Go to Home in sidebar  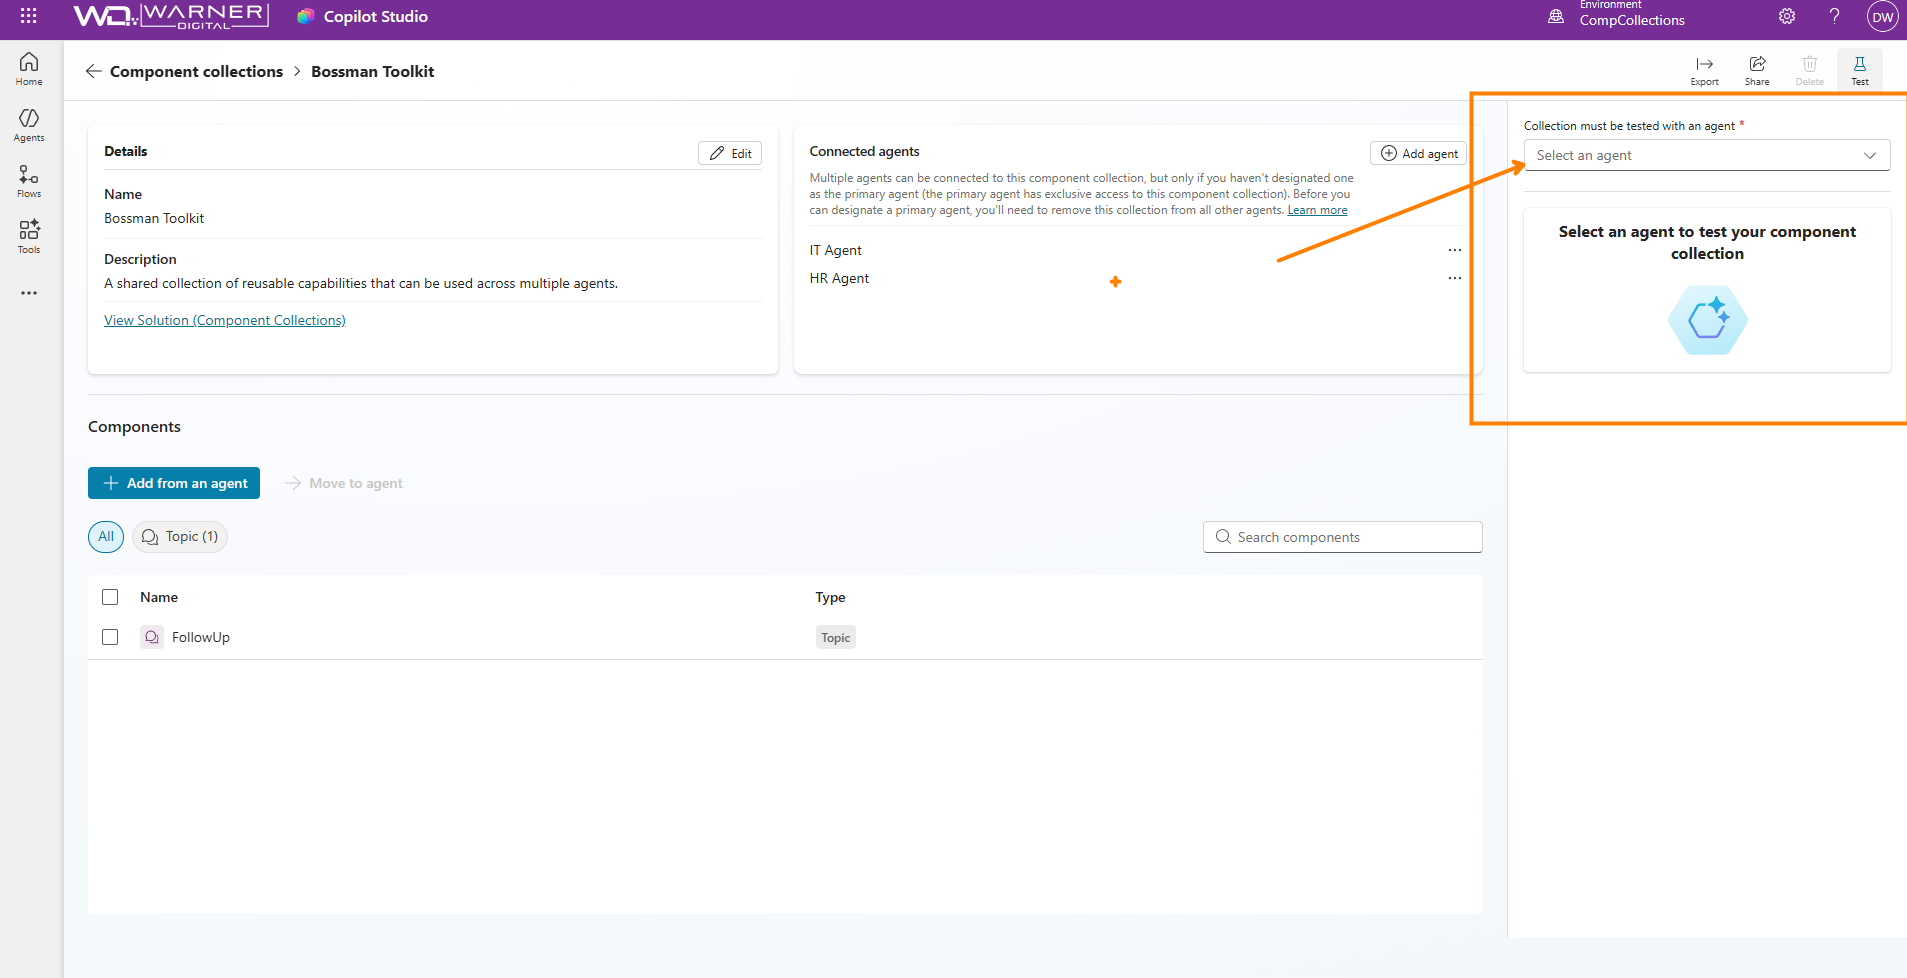pos(29,69)
